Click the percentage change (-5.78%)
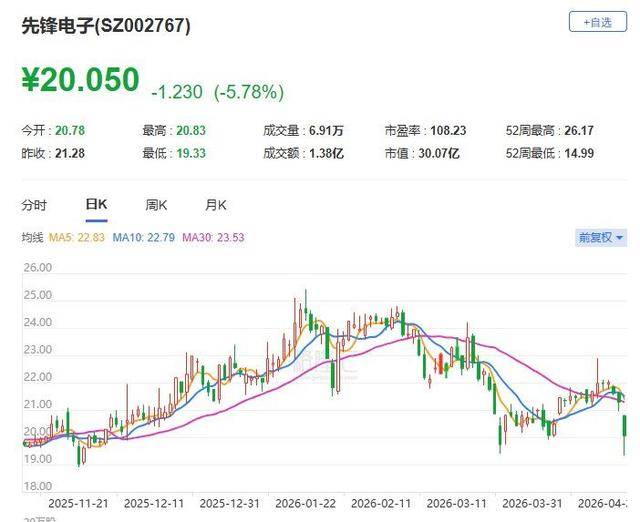640x522 pixels. [249, 92]
